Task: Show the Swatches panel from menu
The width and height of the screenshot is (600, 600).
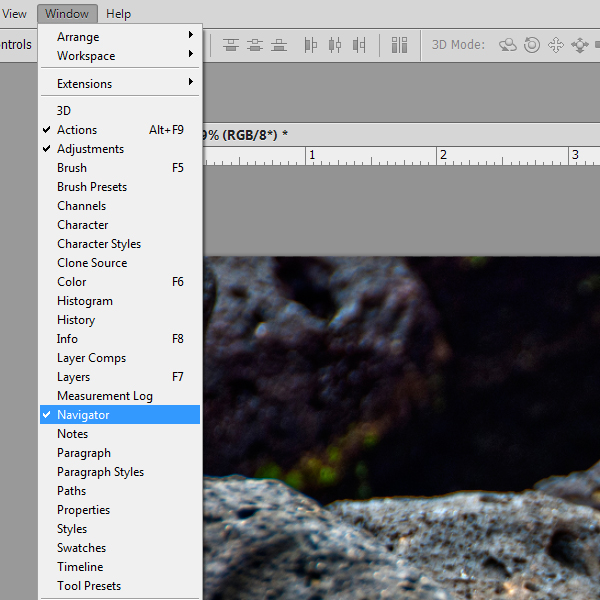Action: 81,548
